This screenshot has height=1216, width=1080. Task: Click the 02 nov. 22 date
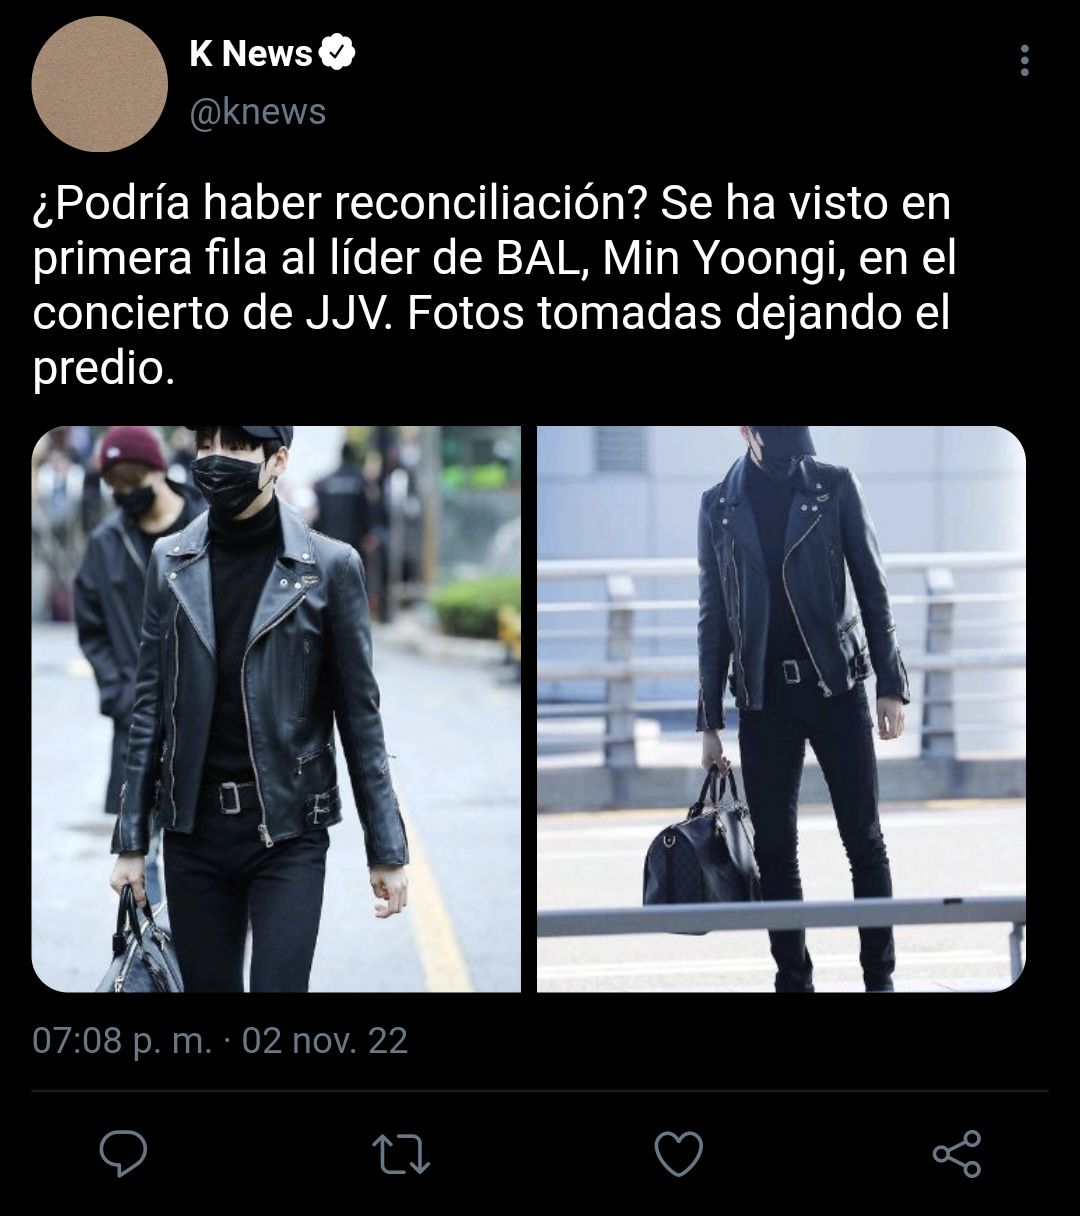coord(325,1041)
